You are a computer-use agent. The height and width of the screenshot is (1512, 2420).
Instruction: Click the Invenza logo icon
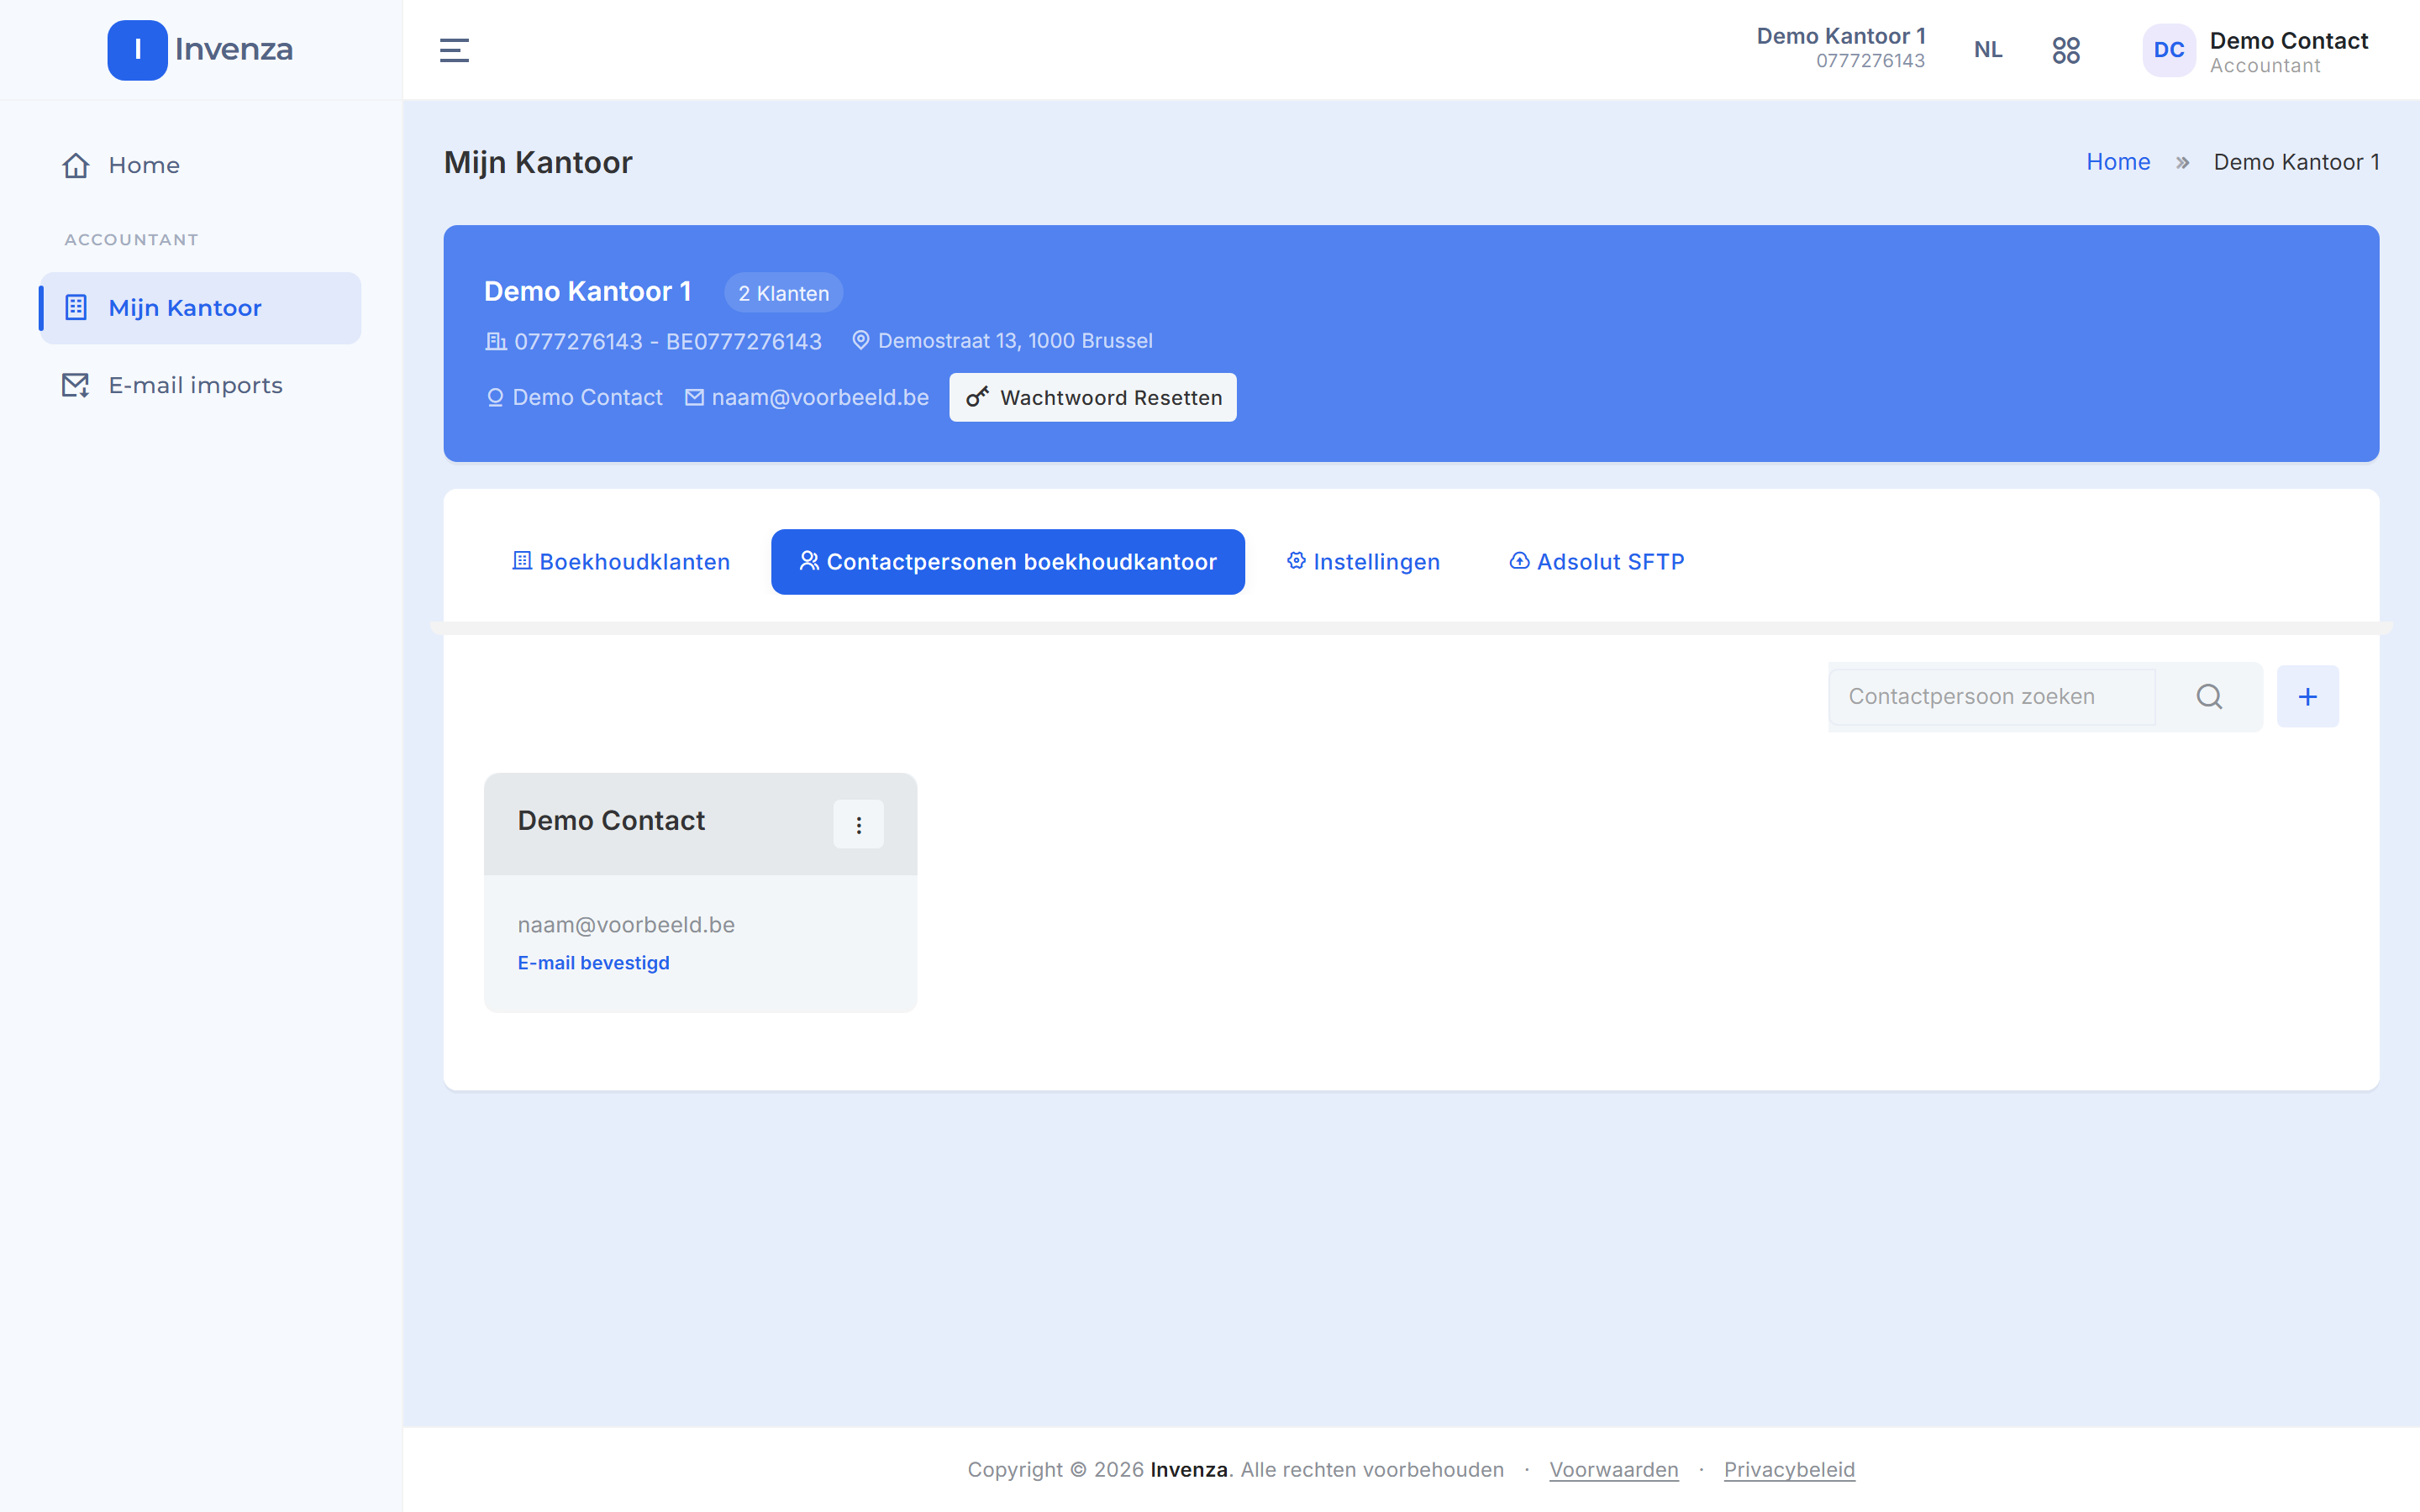click(x=137, y=50)
